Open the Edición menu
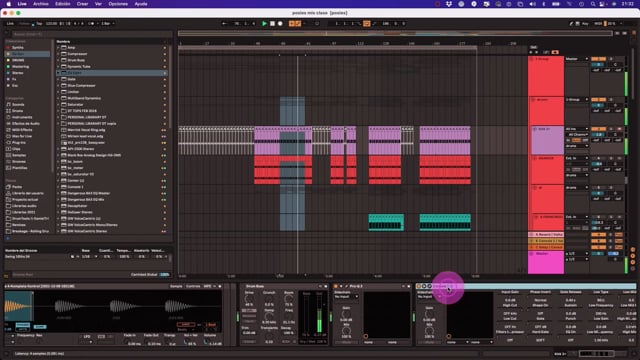Screen dimensions: 640x360 click(62, 4)
